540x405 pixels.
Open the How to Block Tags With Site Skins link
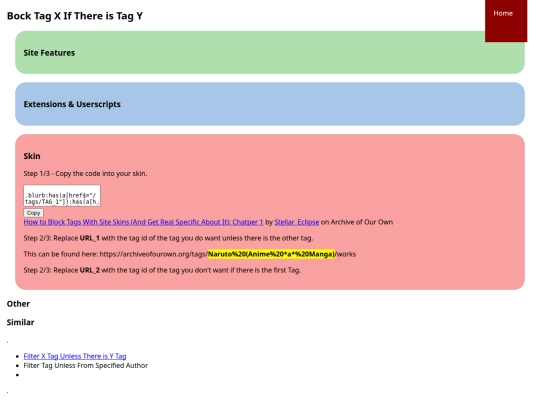click(x=143, y=222)
